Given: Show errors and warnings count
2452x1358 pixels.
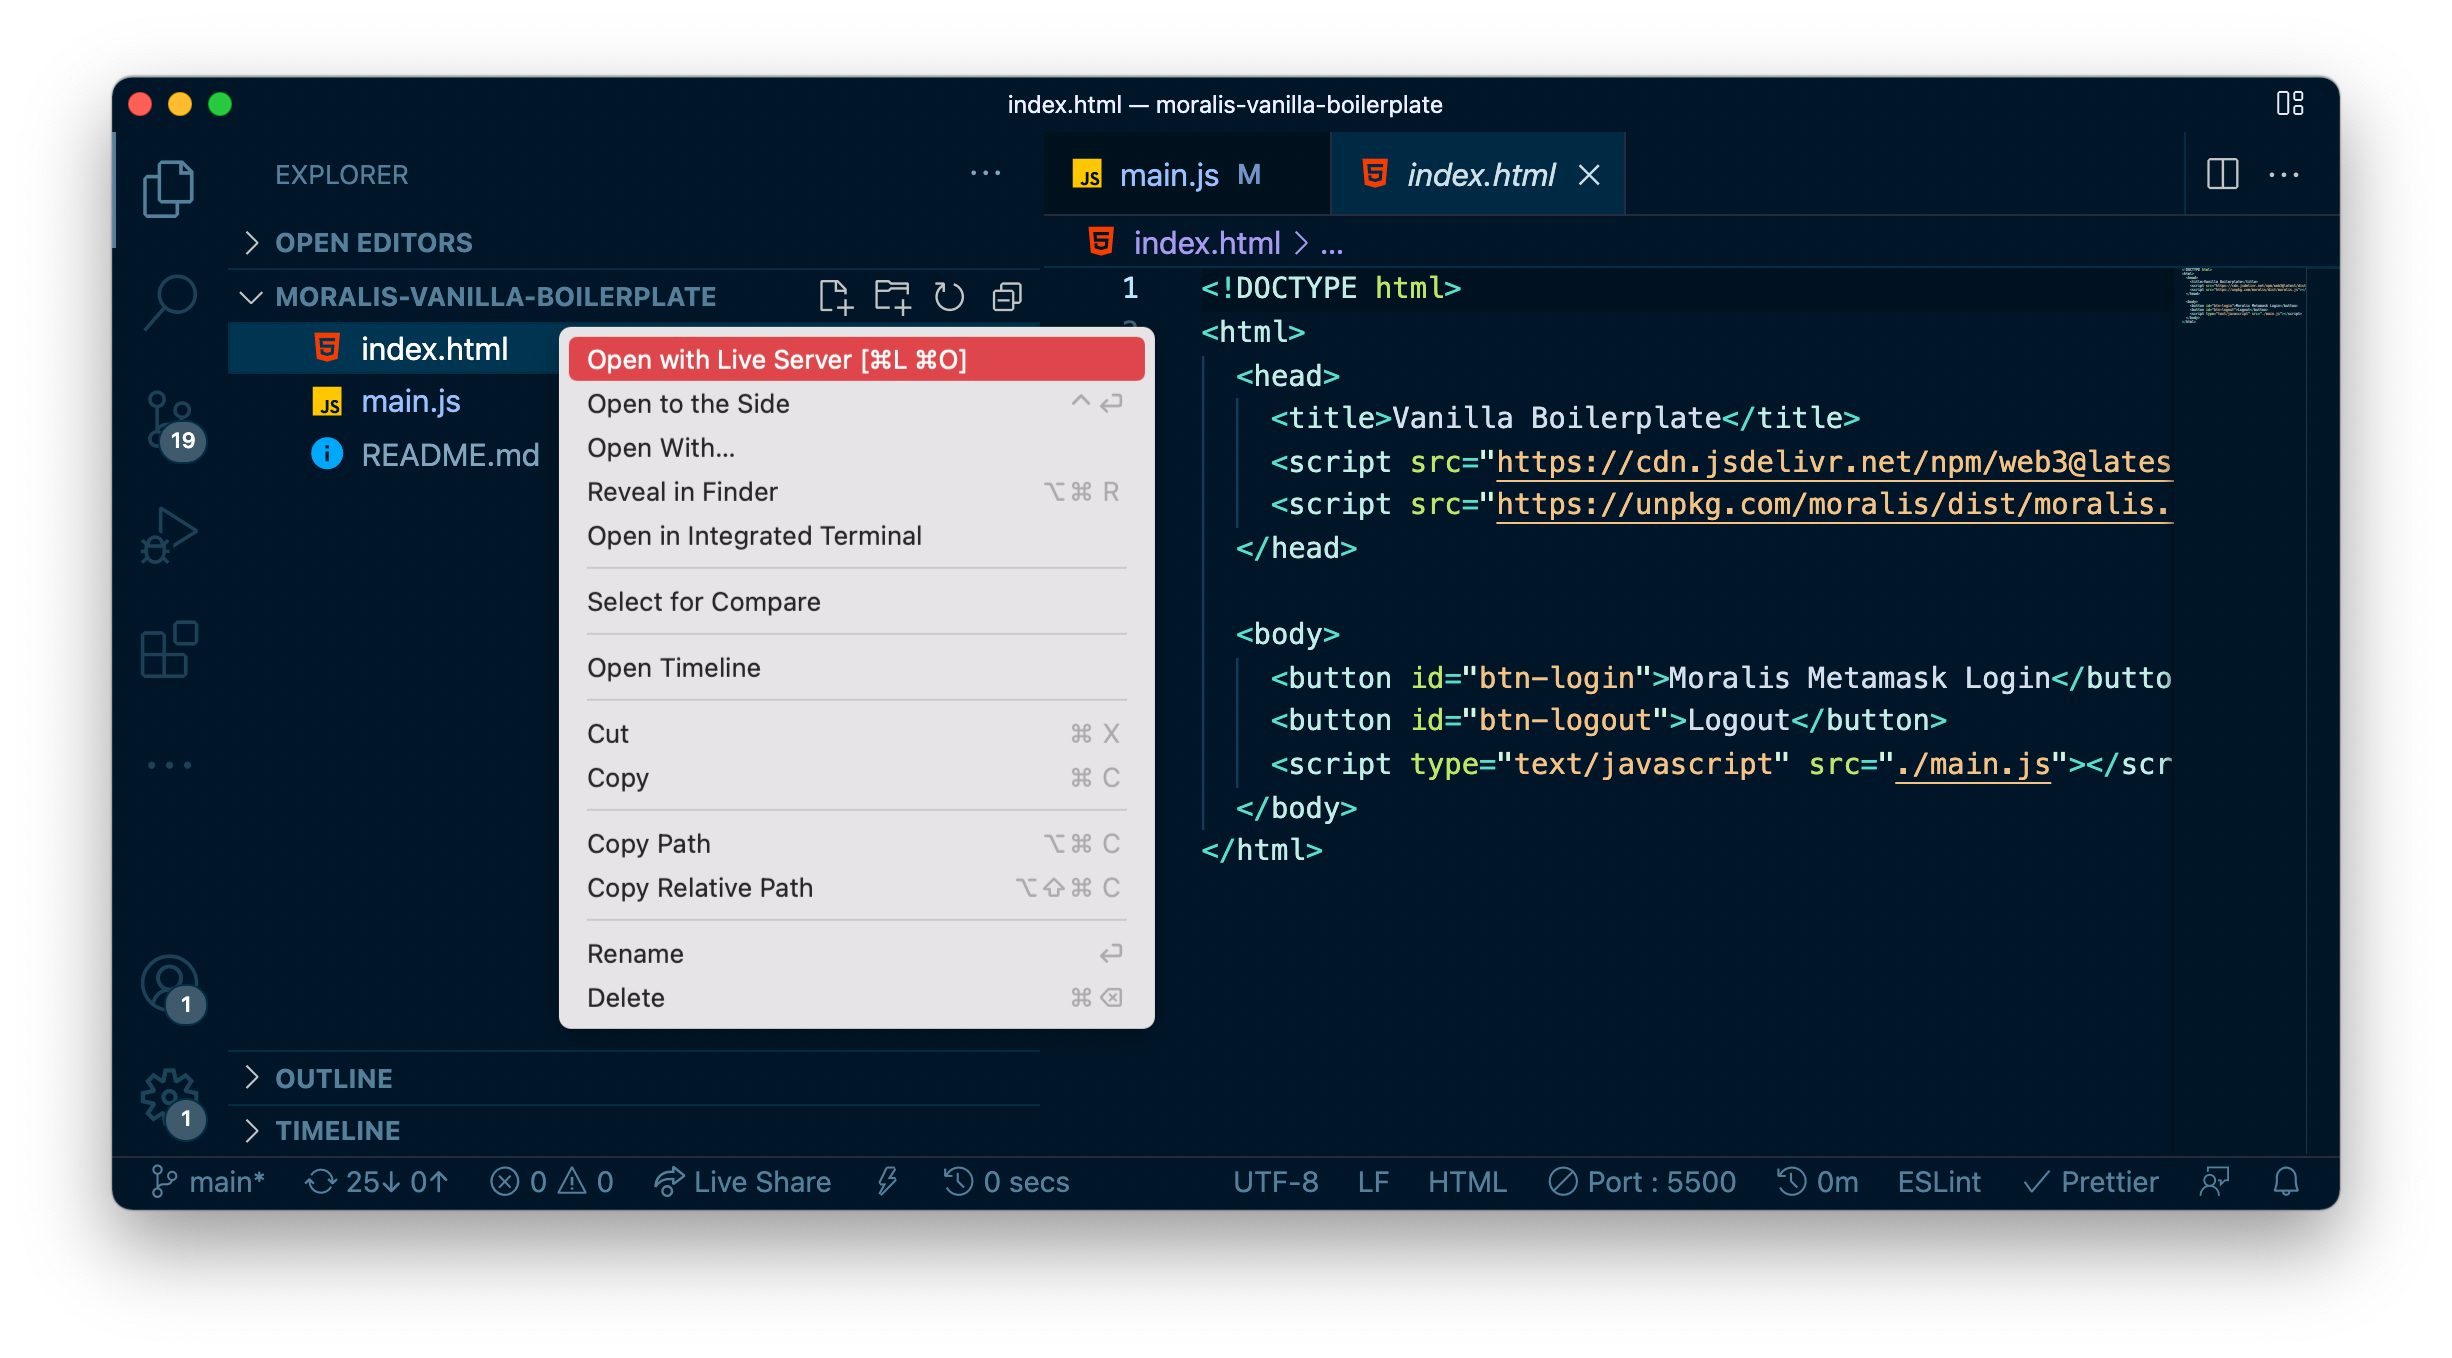Looking at the screenshot, I should pos(551,1182).
